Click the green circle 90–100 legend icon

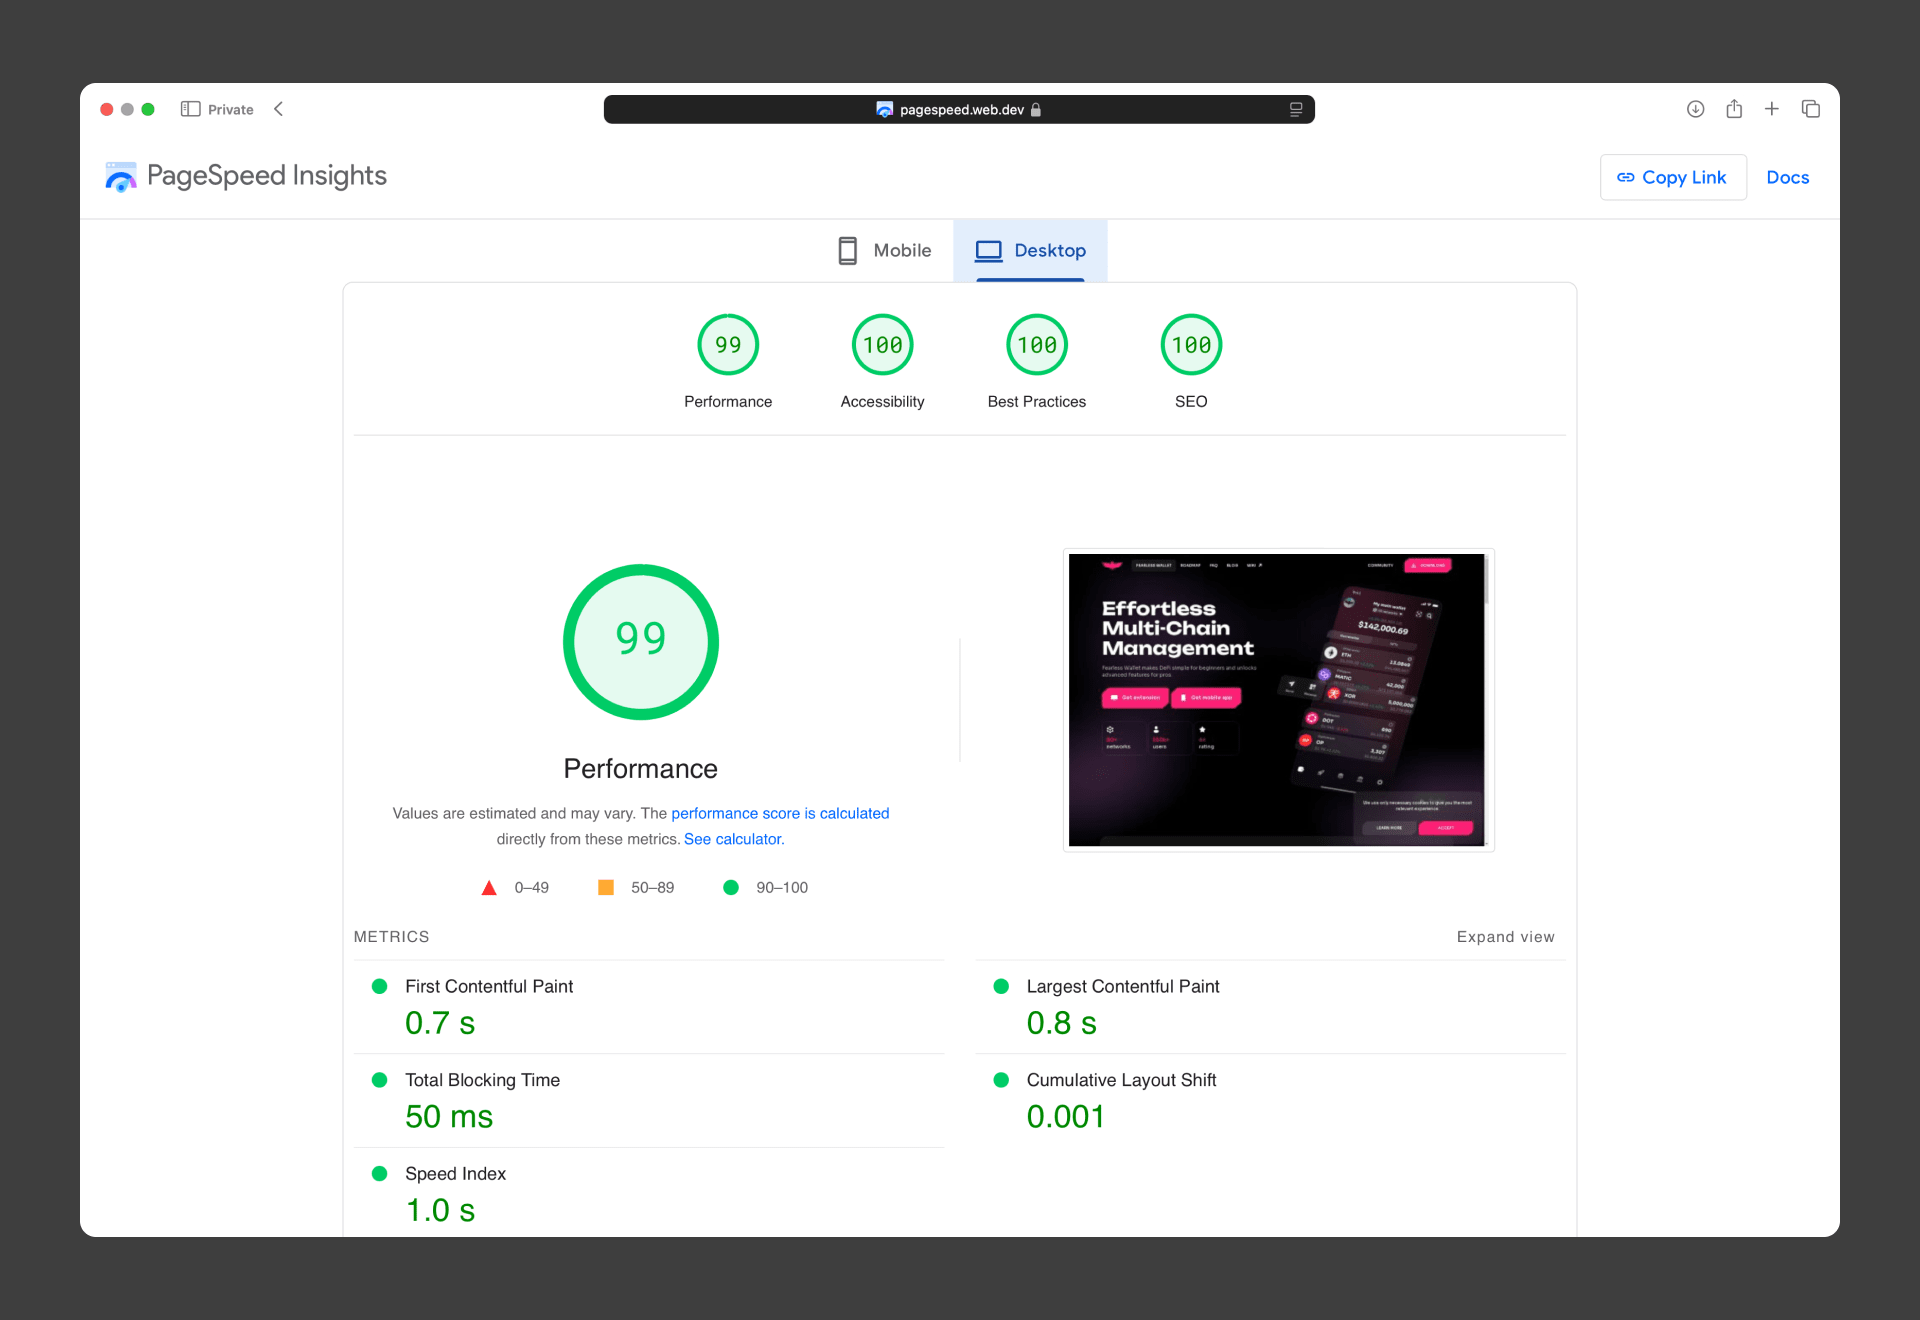(731, 887)
